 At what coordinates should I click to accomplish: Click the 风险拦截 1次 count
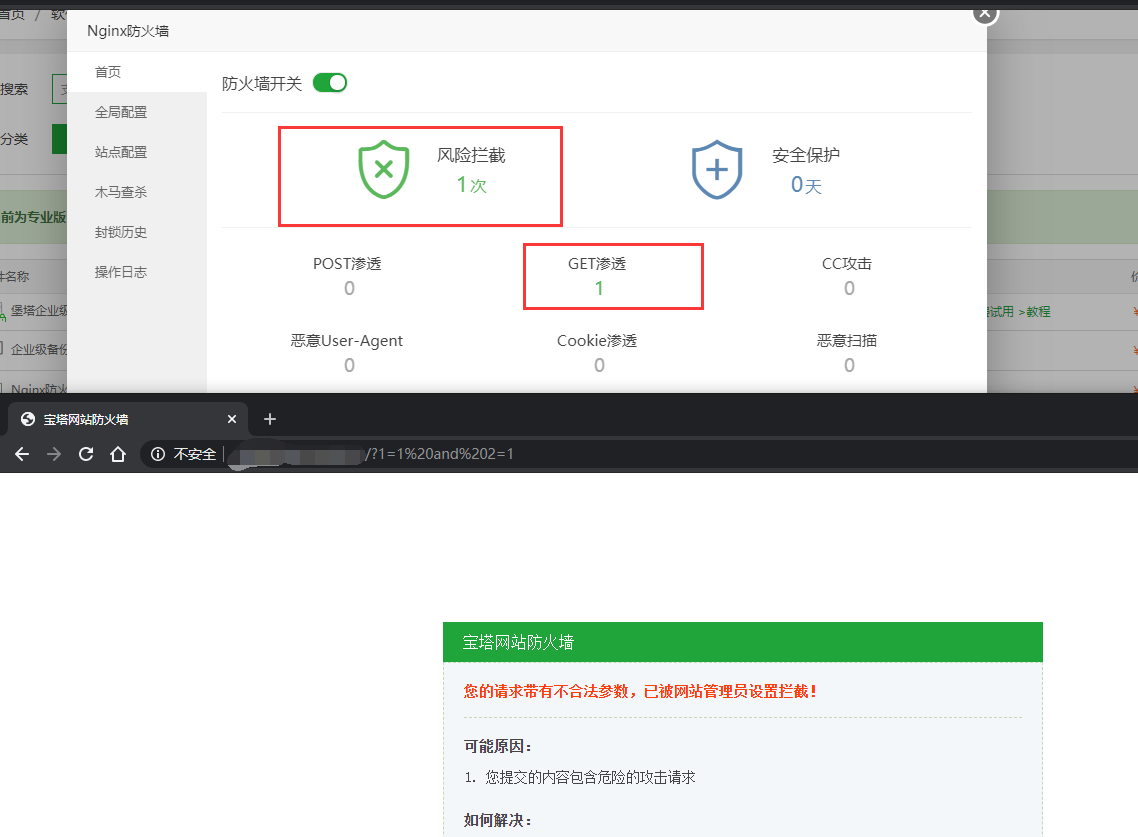click(x=471, y=185)
